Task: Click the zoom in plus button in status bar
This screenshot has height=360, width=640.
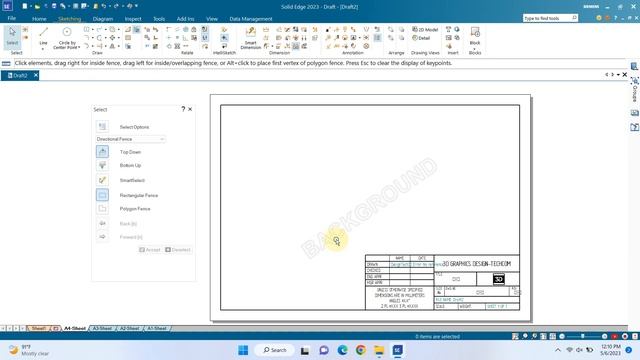Action: (604, 336)
